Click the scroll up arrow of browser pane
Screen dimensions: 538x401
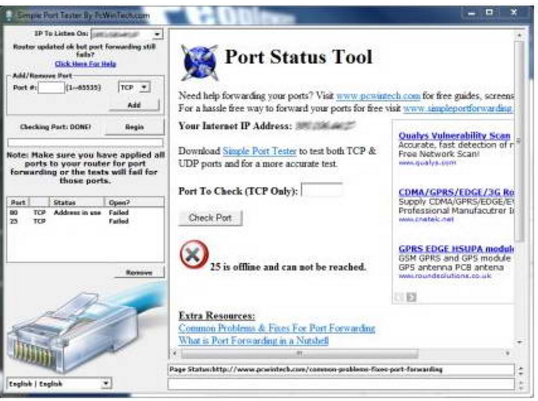519,35
